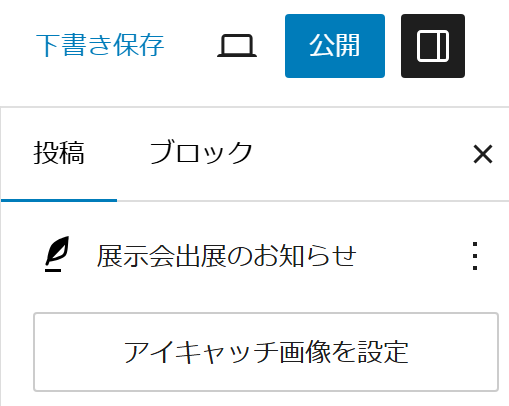Viewport: 509px width, 406px height.
Task: Save the draft via 下書き保存
Action: click(x=100, y=46)
